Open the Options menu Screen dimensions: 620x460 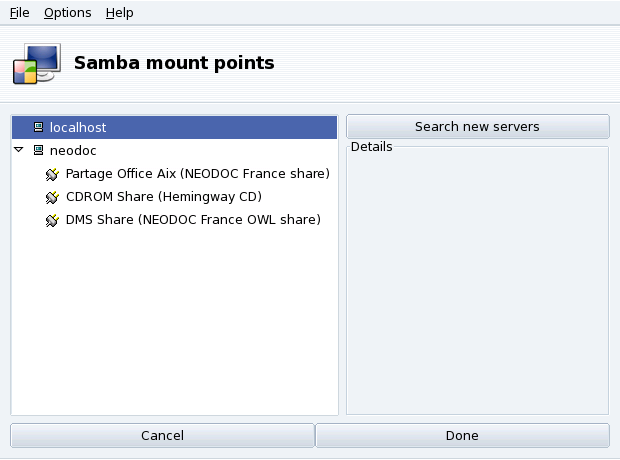(67, 13)
